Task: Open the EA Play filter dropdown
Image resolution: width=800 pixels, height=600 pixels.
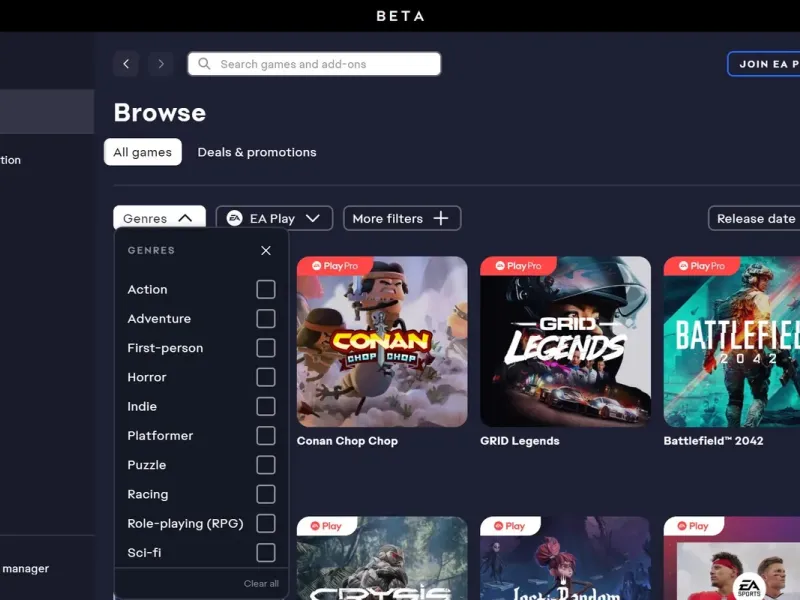Action: pos(274,218)
